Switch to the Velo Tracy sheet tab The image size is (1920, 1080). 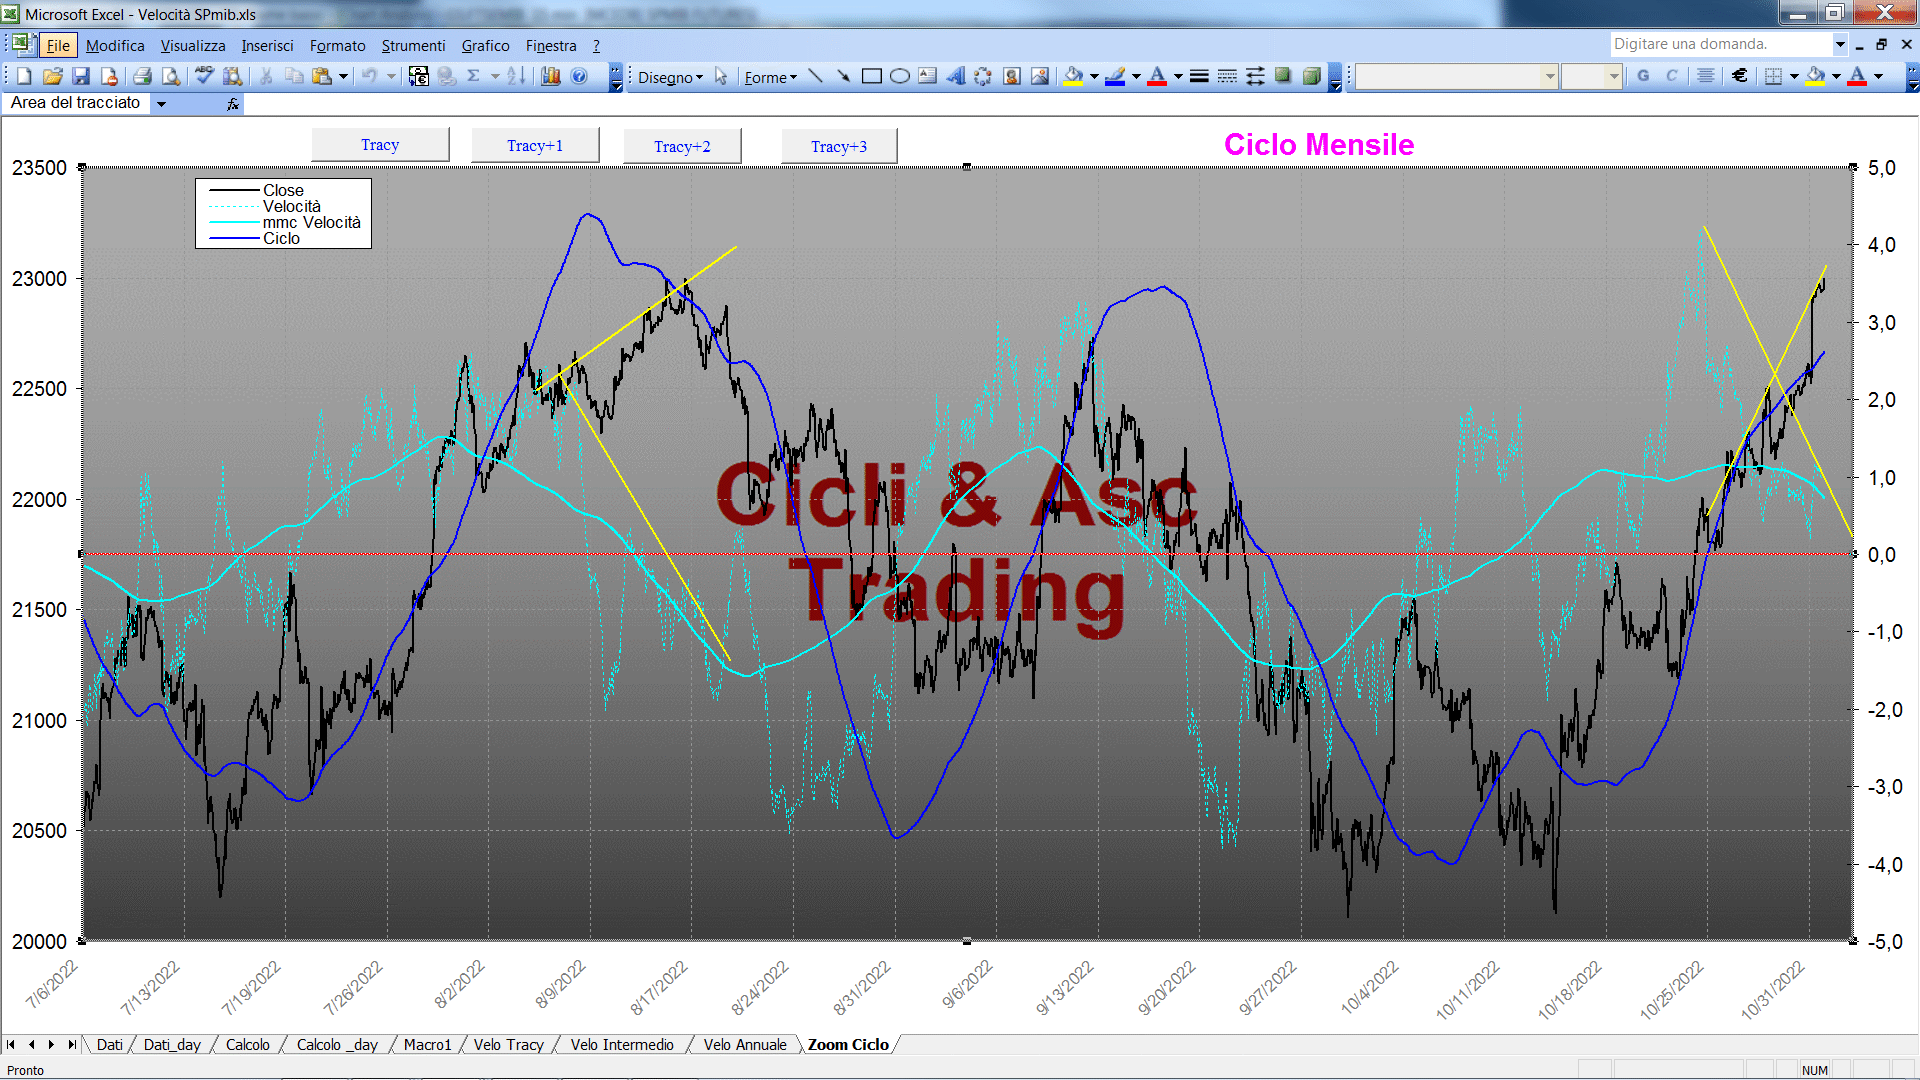coord(508,1045)
